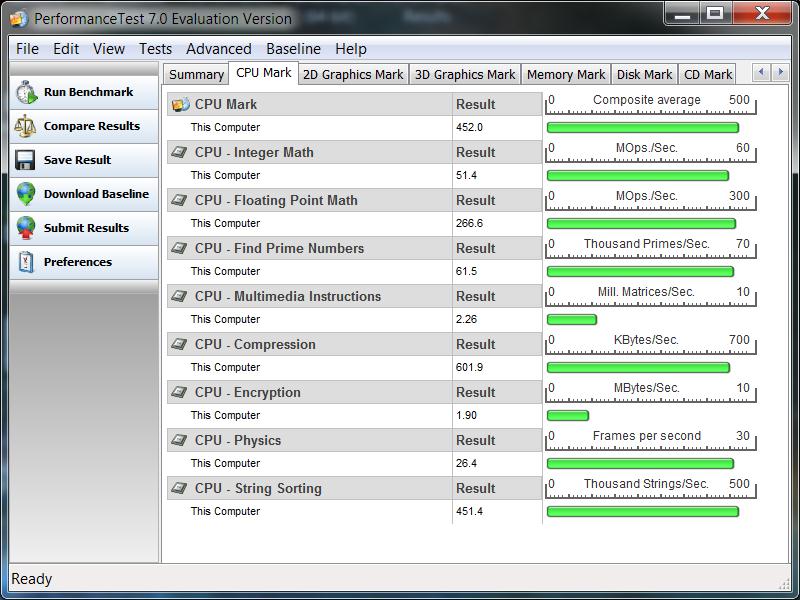The image size is (800, 600).
Task: Click the chip icon beside CPU - Floating Point Math
Action: tap(179, 200)
